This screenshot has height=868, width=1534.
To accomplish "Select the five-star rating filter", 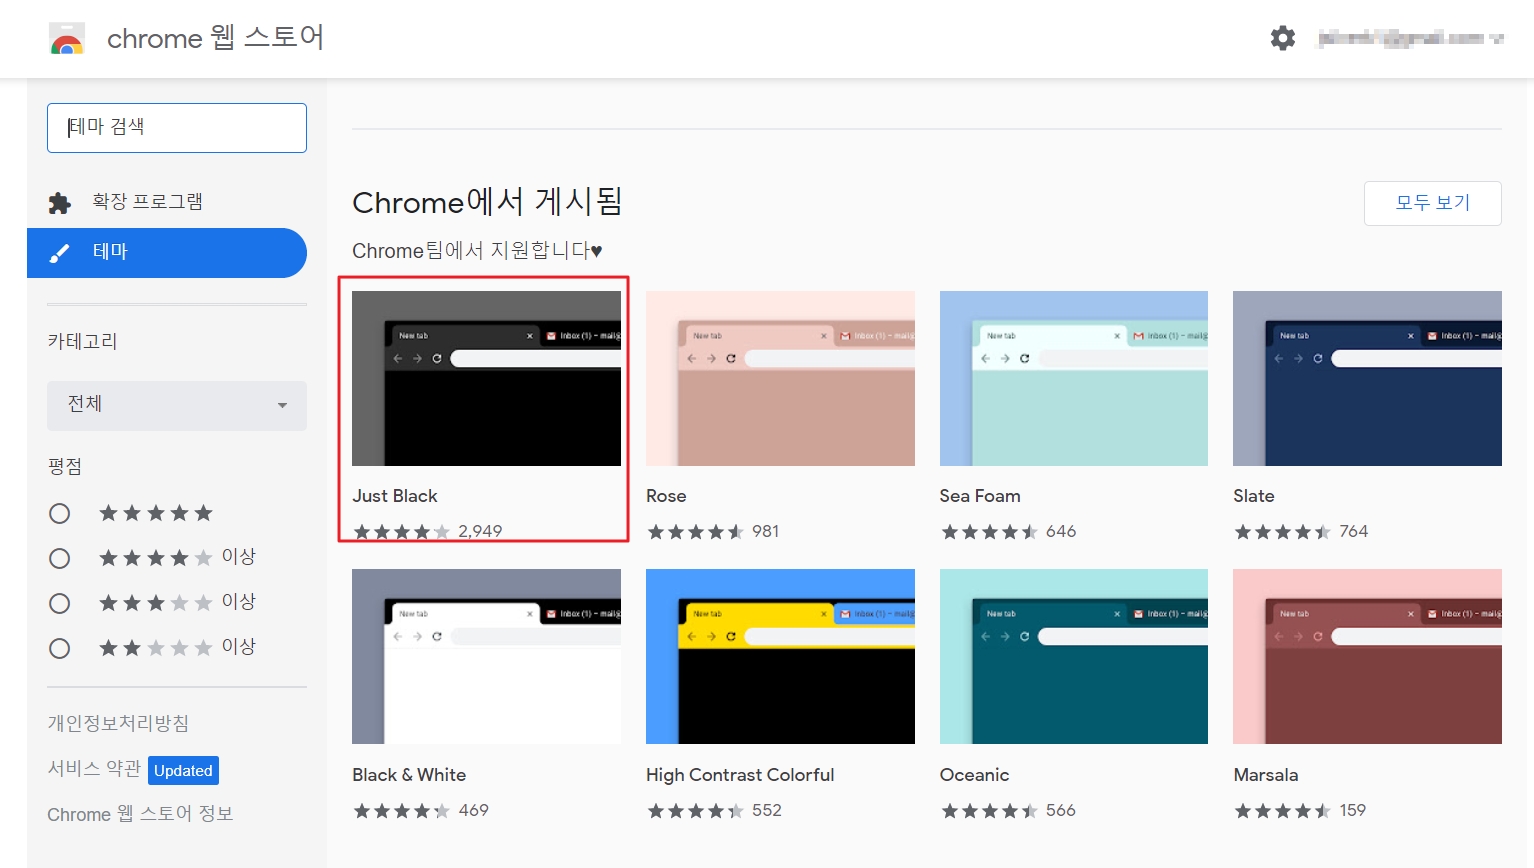I will [x=60, y=513].
